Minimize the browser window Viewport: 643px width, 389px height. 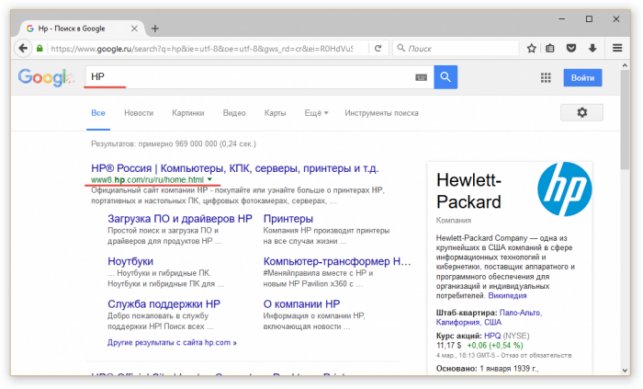(562, 19)
